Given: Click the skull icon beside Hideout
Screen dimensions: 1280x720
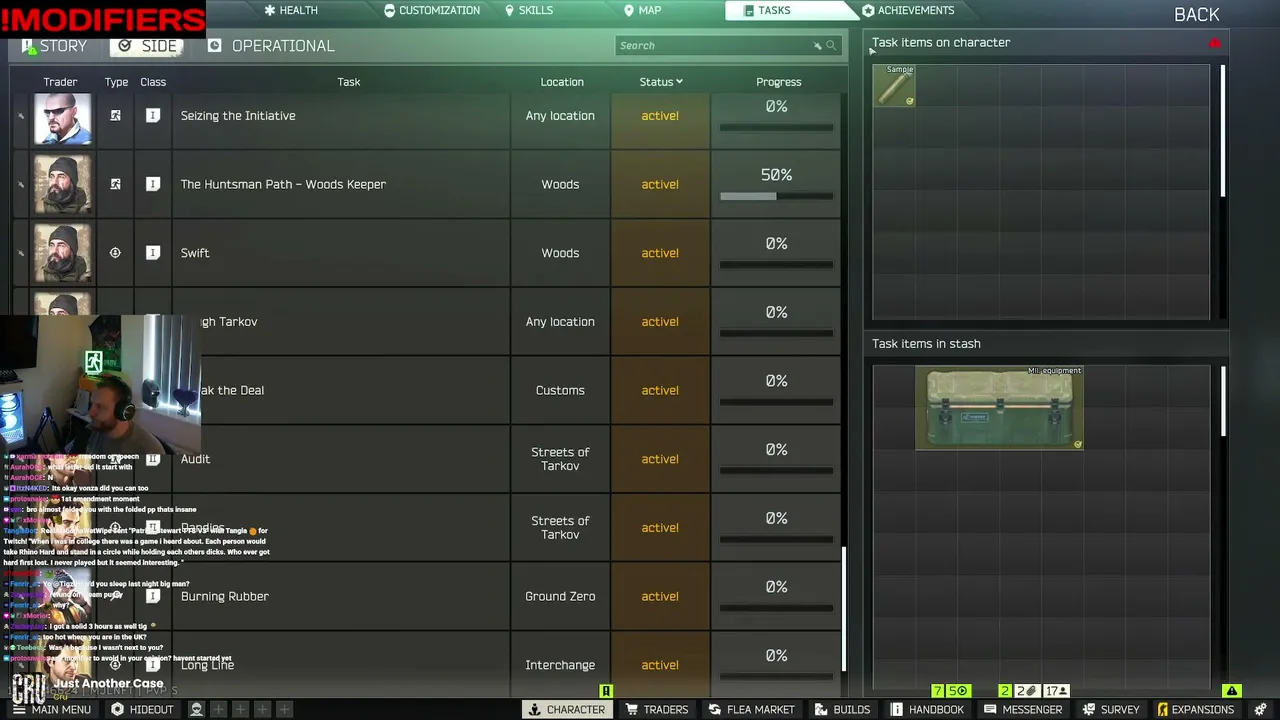Looking at the screenshot, I should pos(197,709).
